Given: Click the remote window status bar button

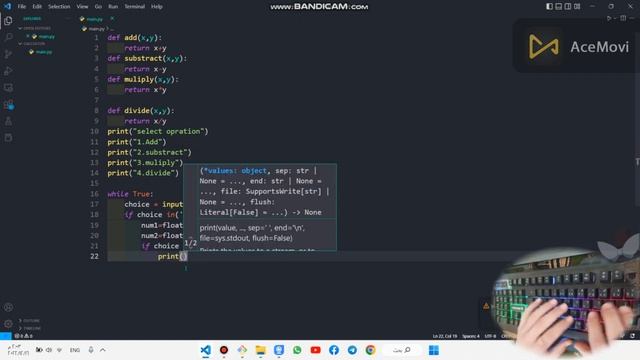Looking at the screenshot, I should pos(6,336).
